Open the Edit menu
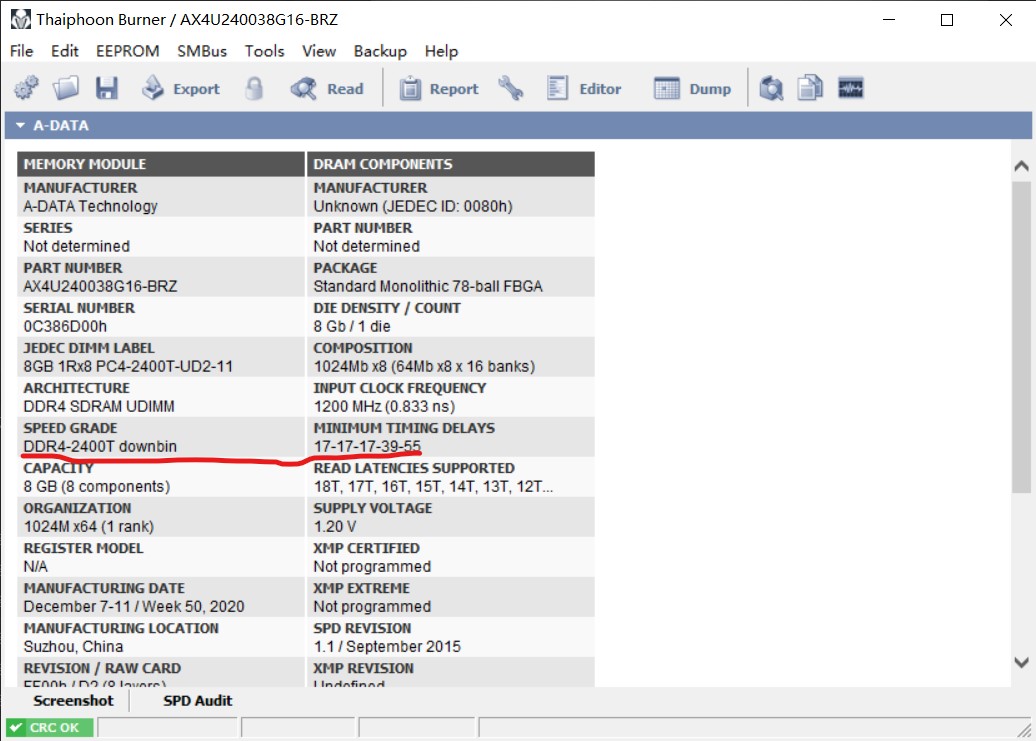 pyautogui.click(x=65, y=51)
